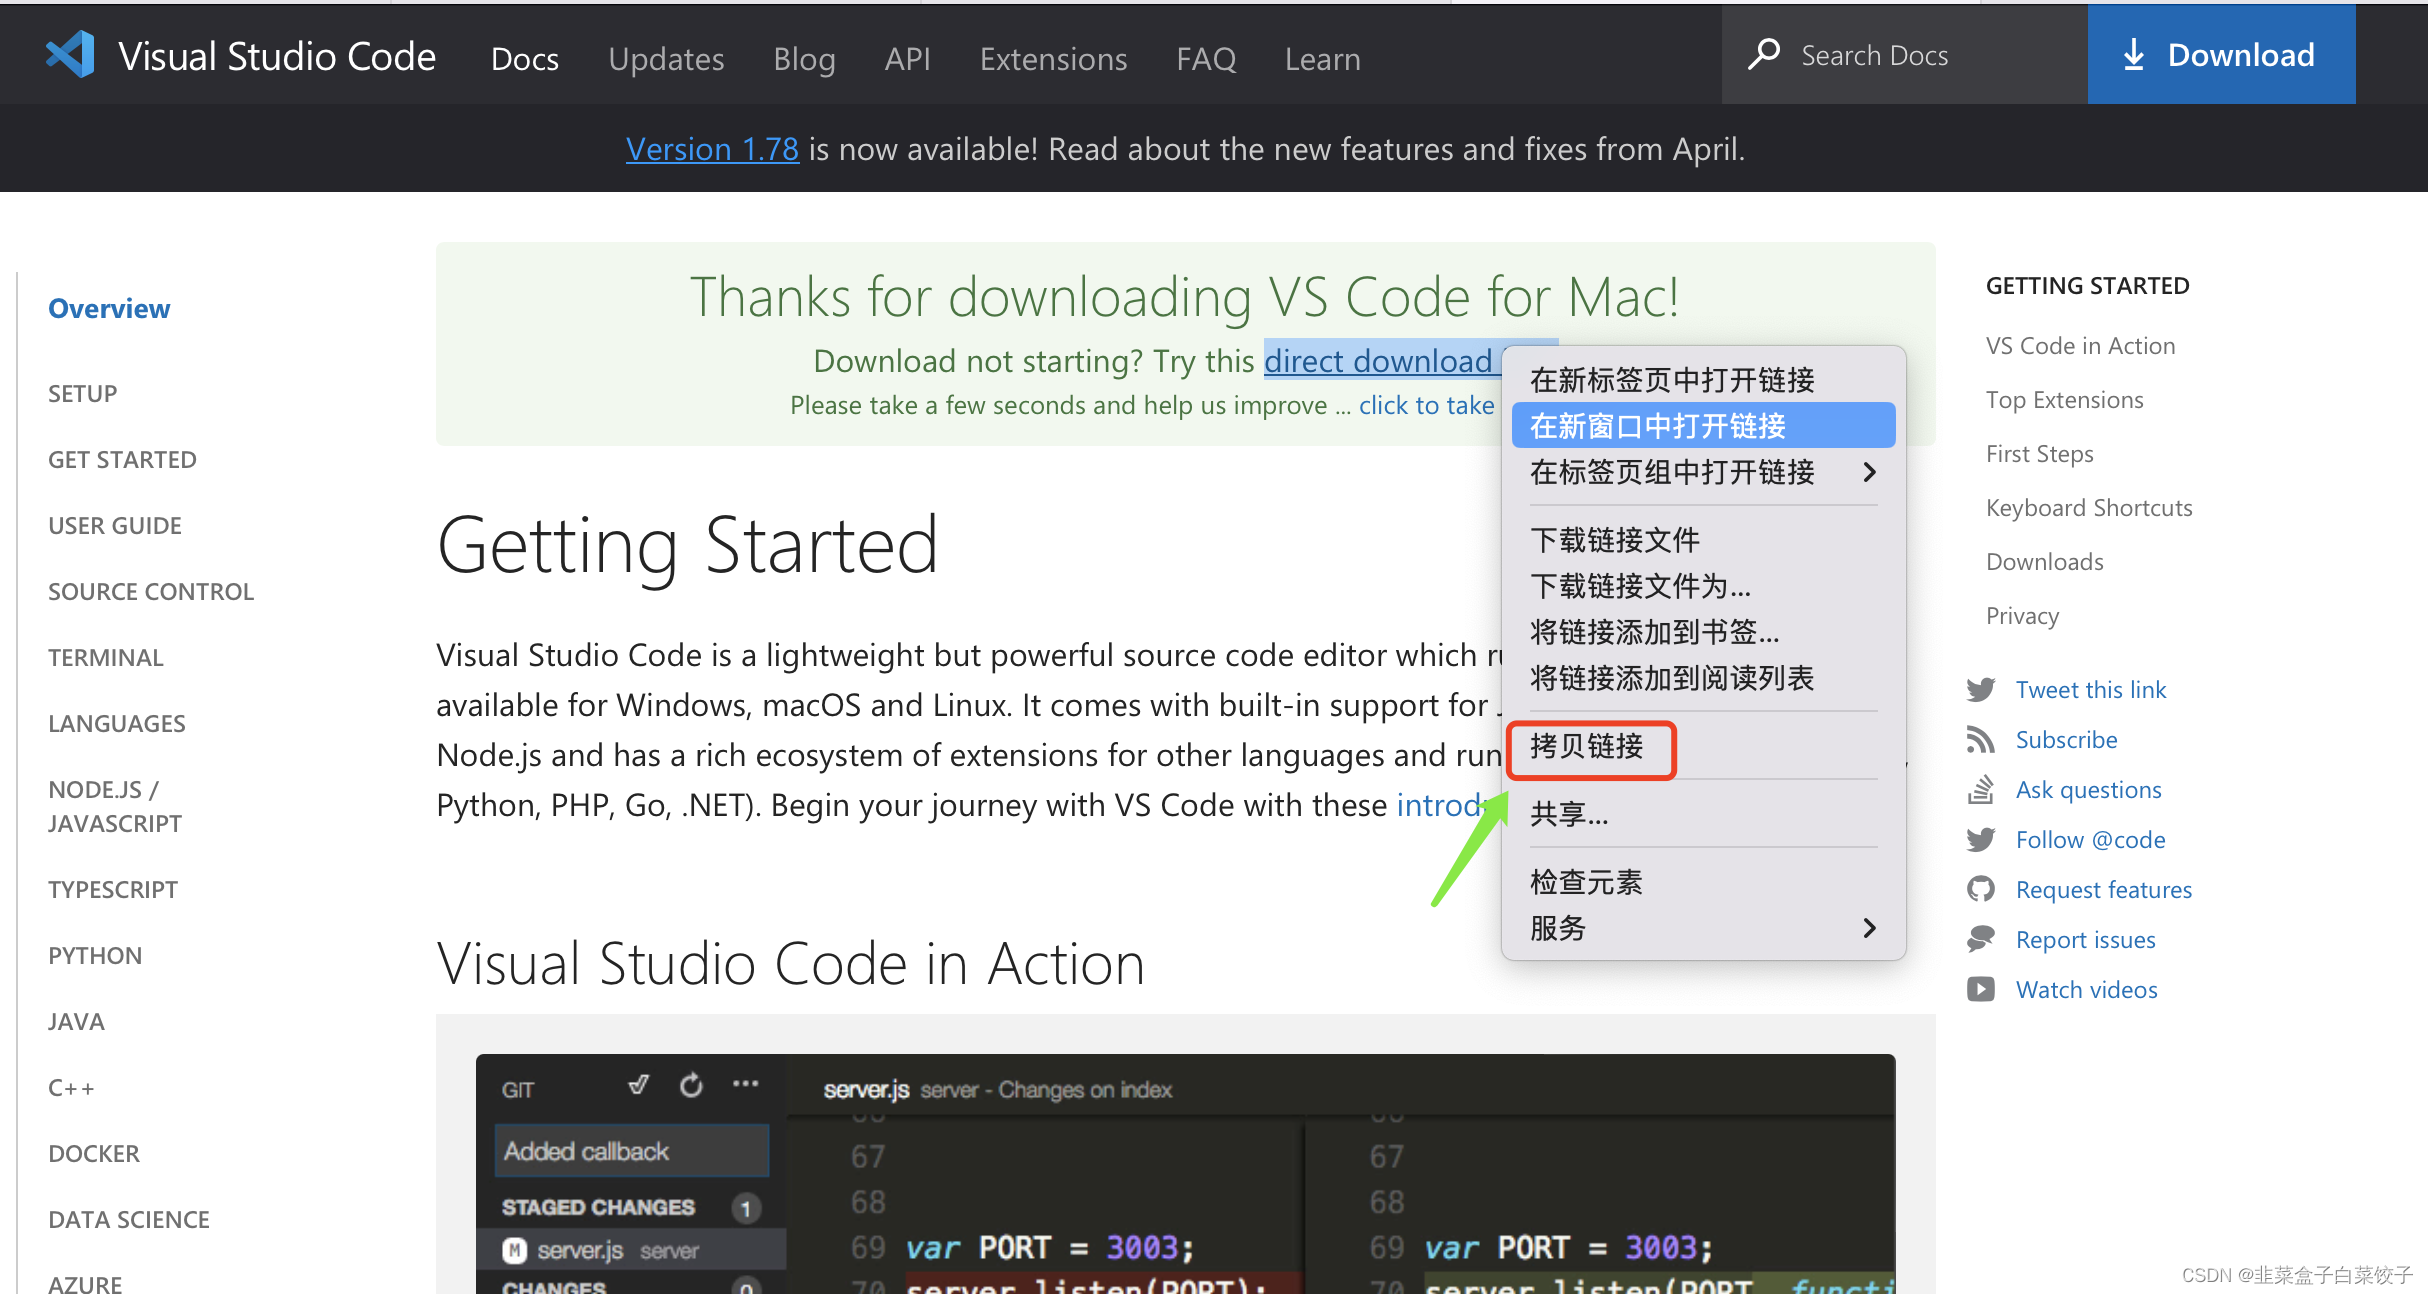
Task: Click the direct download link
Action: [x=1381, y=360]
